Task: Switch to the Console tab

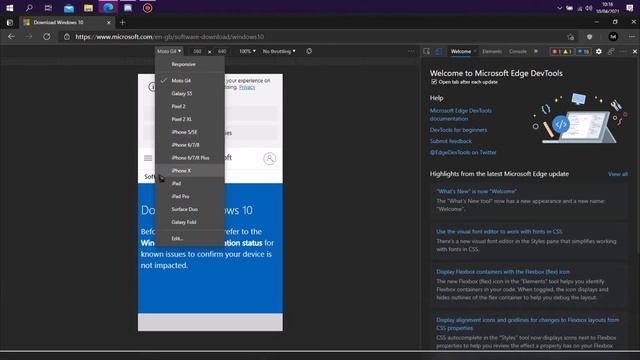Action: click(x=518, y=51)
